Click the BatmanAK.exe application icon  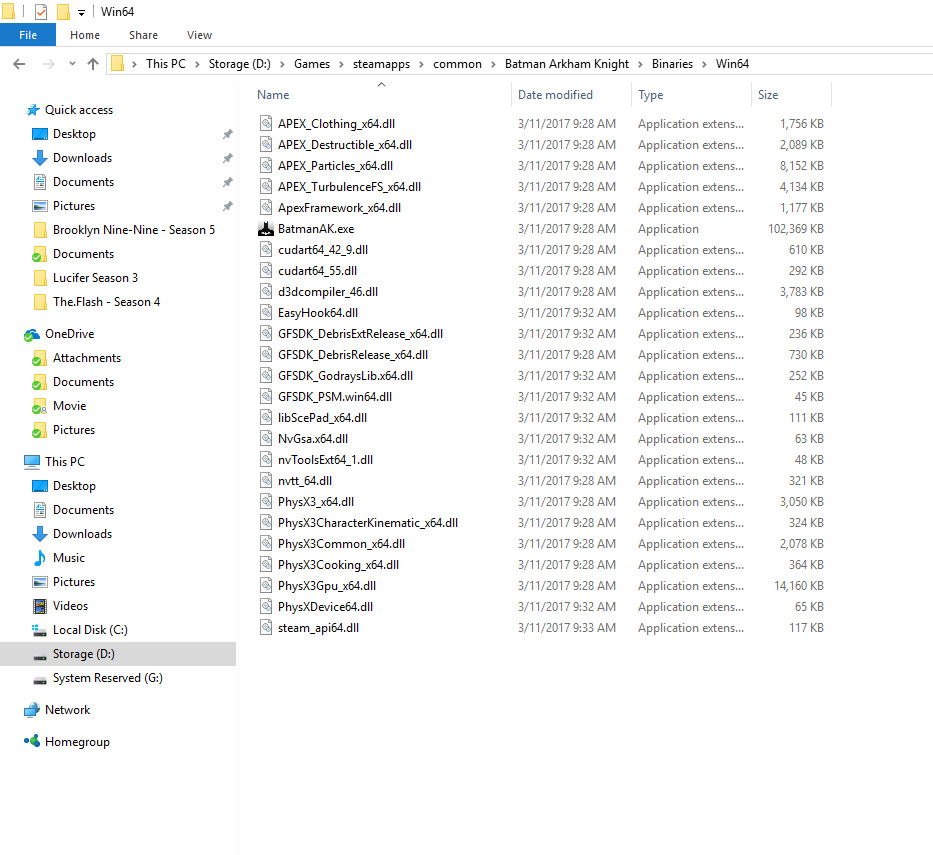coord(266,229)
